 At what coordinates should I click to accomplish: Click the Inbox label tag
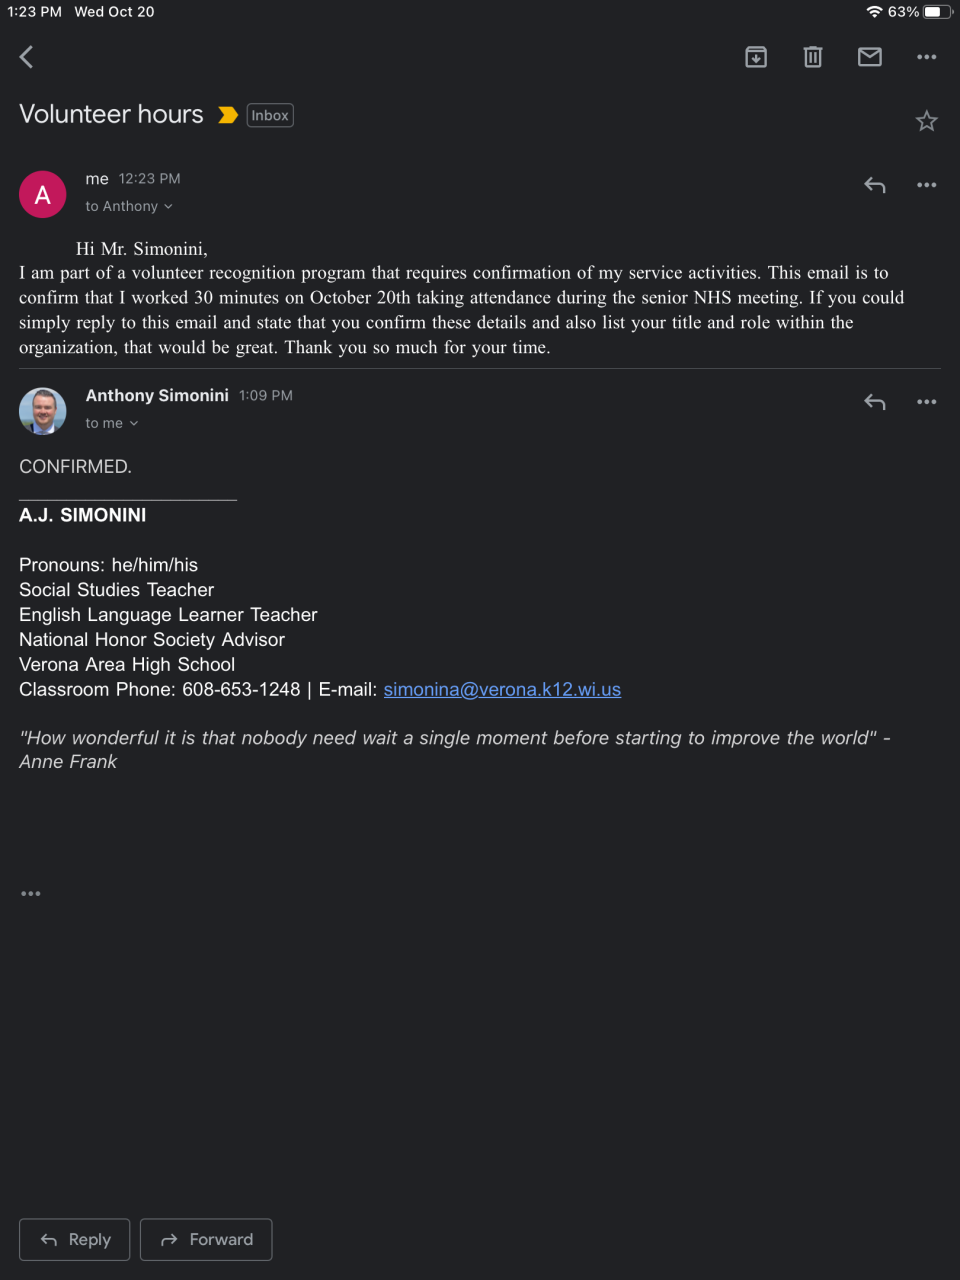270,116
